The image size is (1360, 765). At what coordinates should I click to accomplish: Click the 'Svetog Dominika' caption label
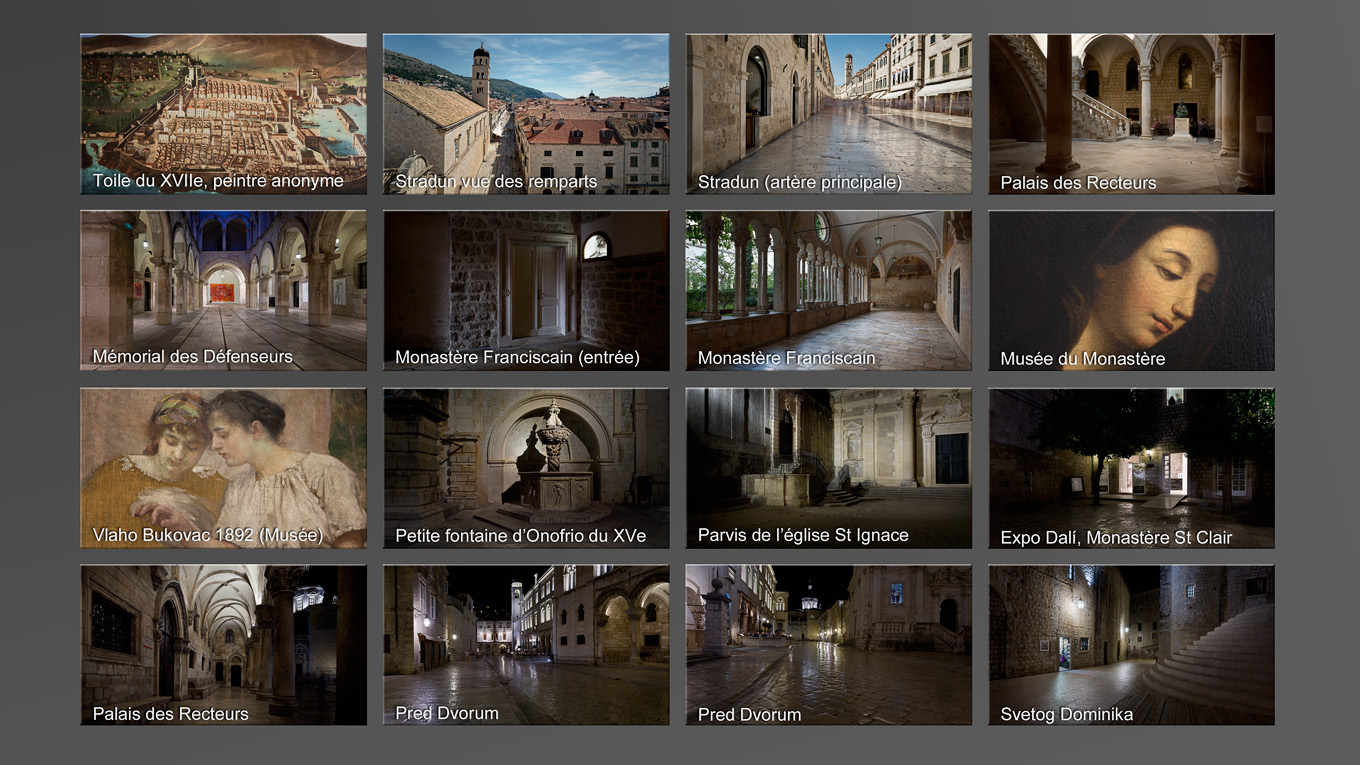click(1066, 714)
